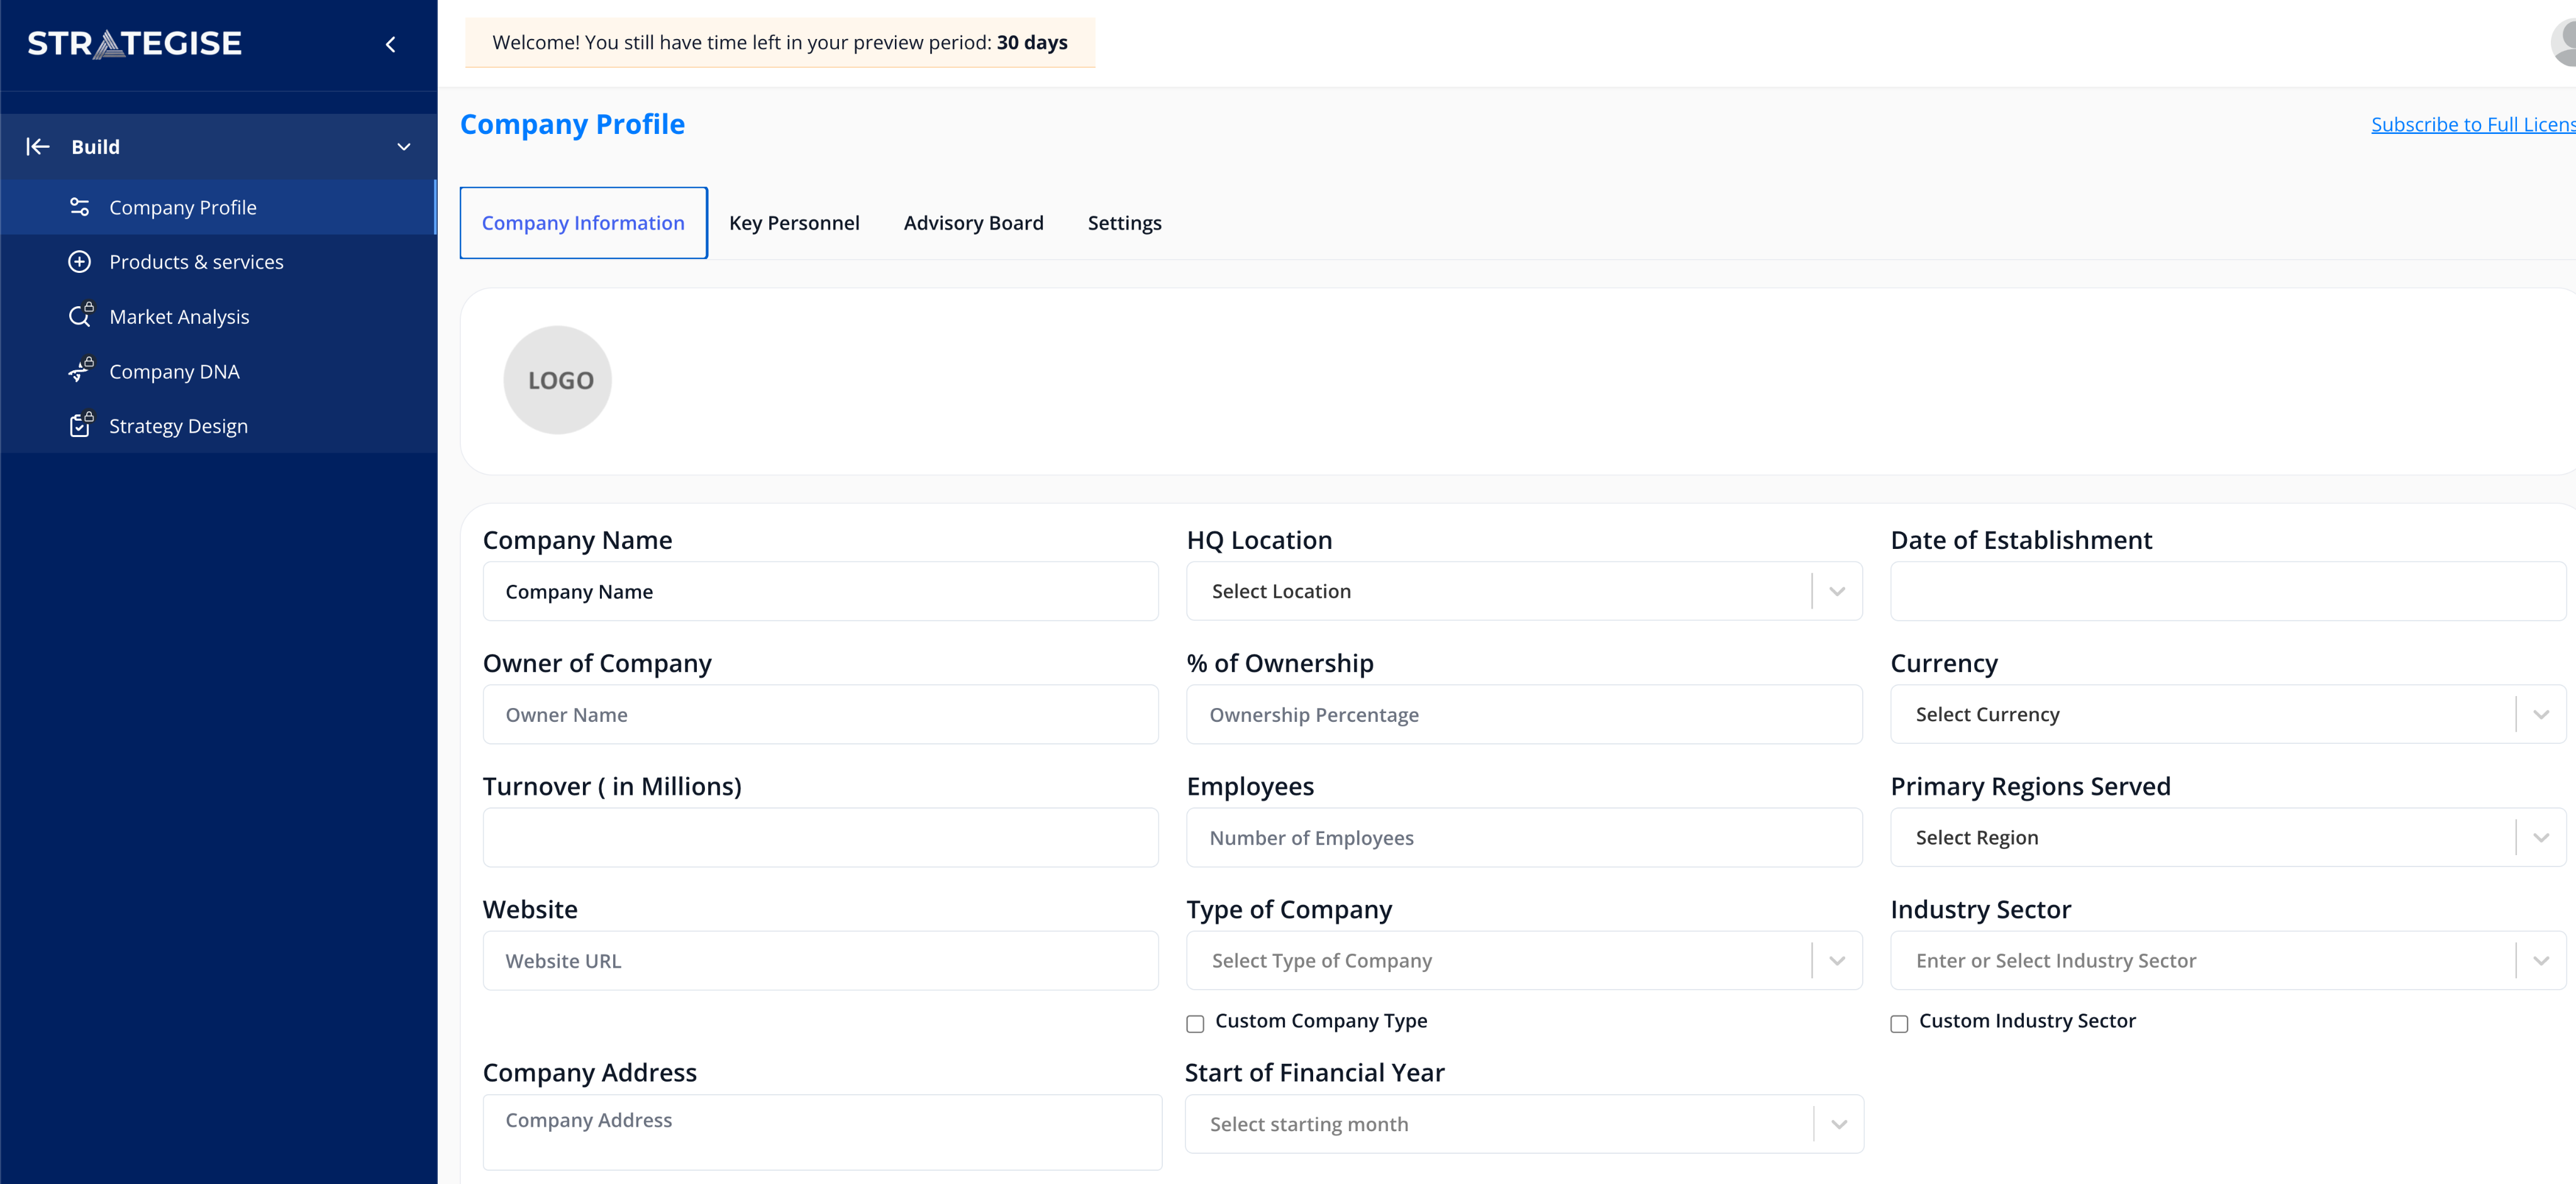
Task: Collapse the Build section chevron
Action: click(x=403, y=146)
